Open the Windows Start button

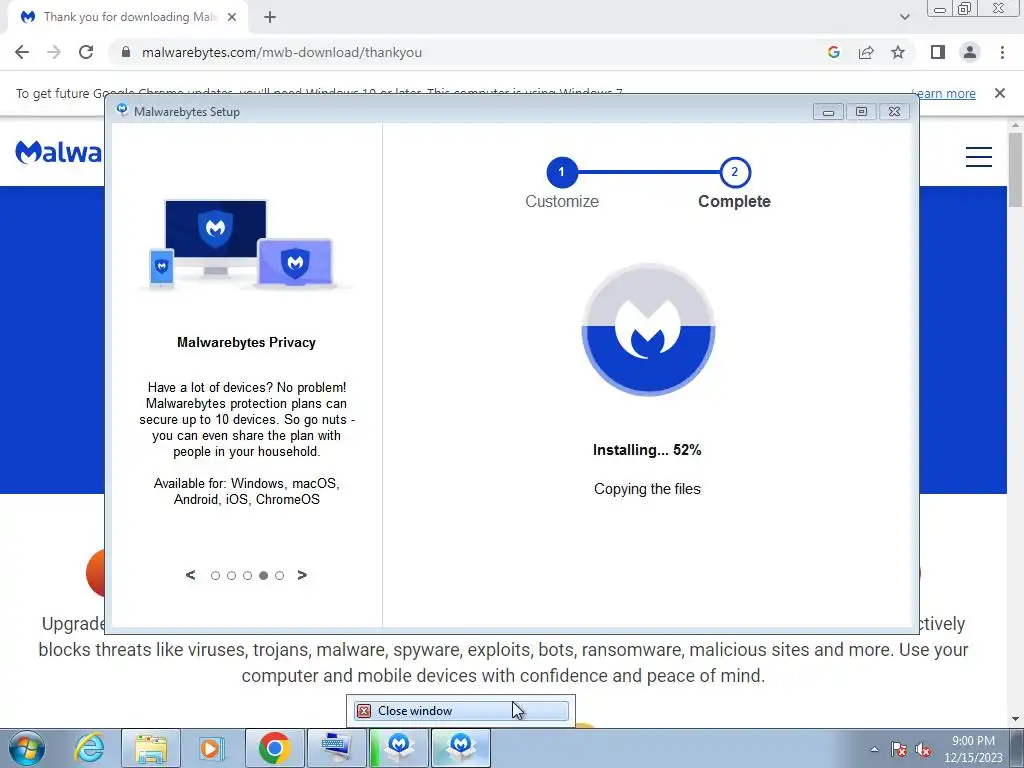pyautogui.click(x=27, y=748)
